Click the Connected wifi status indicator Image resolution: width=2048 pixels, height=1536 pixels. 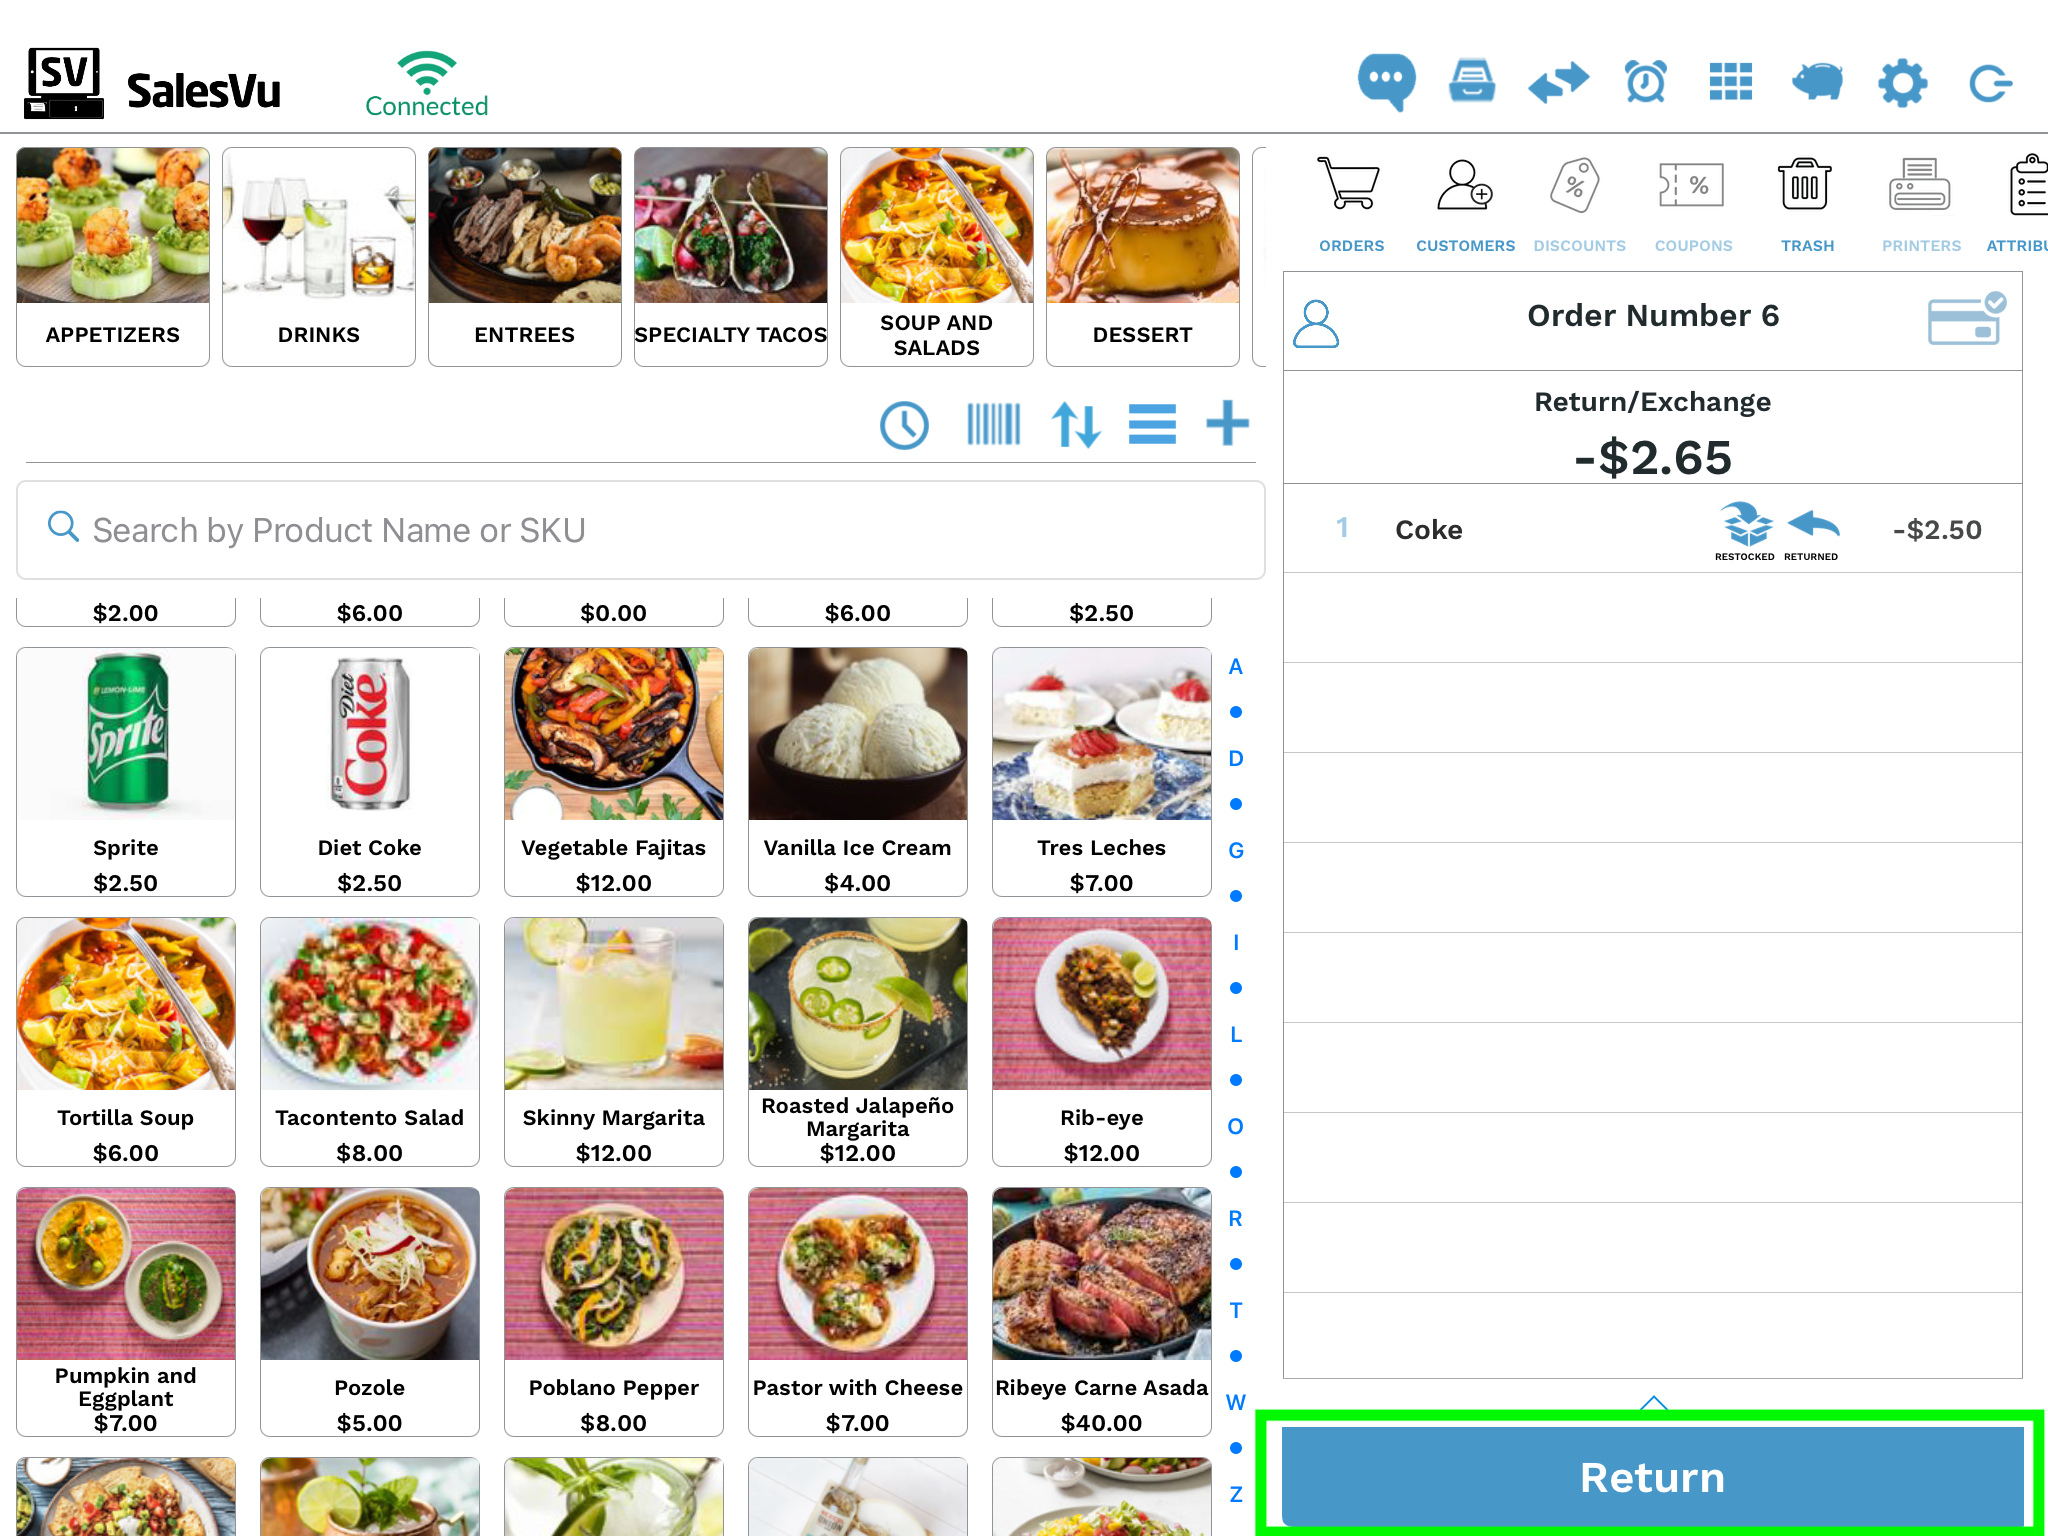(427, 84)
